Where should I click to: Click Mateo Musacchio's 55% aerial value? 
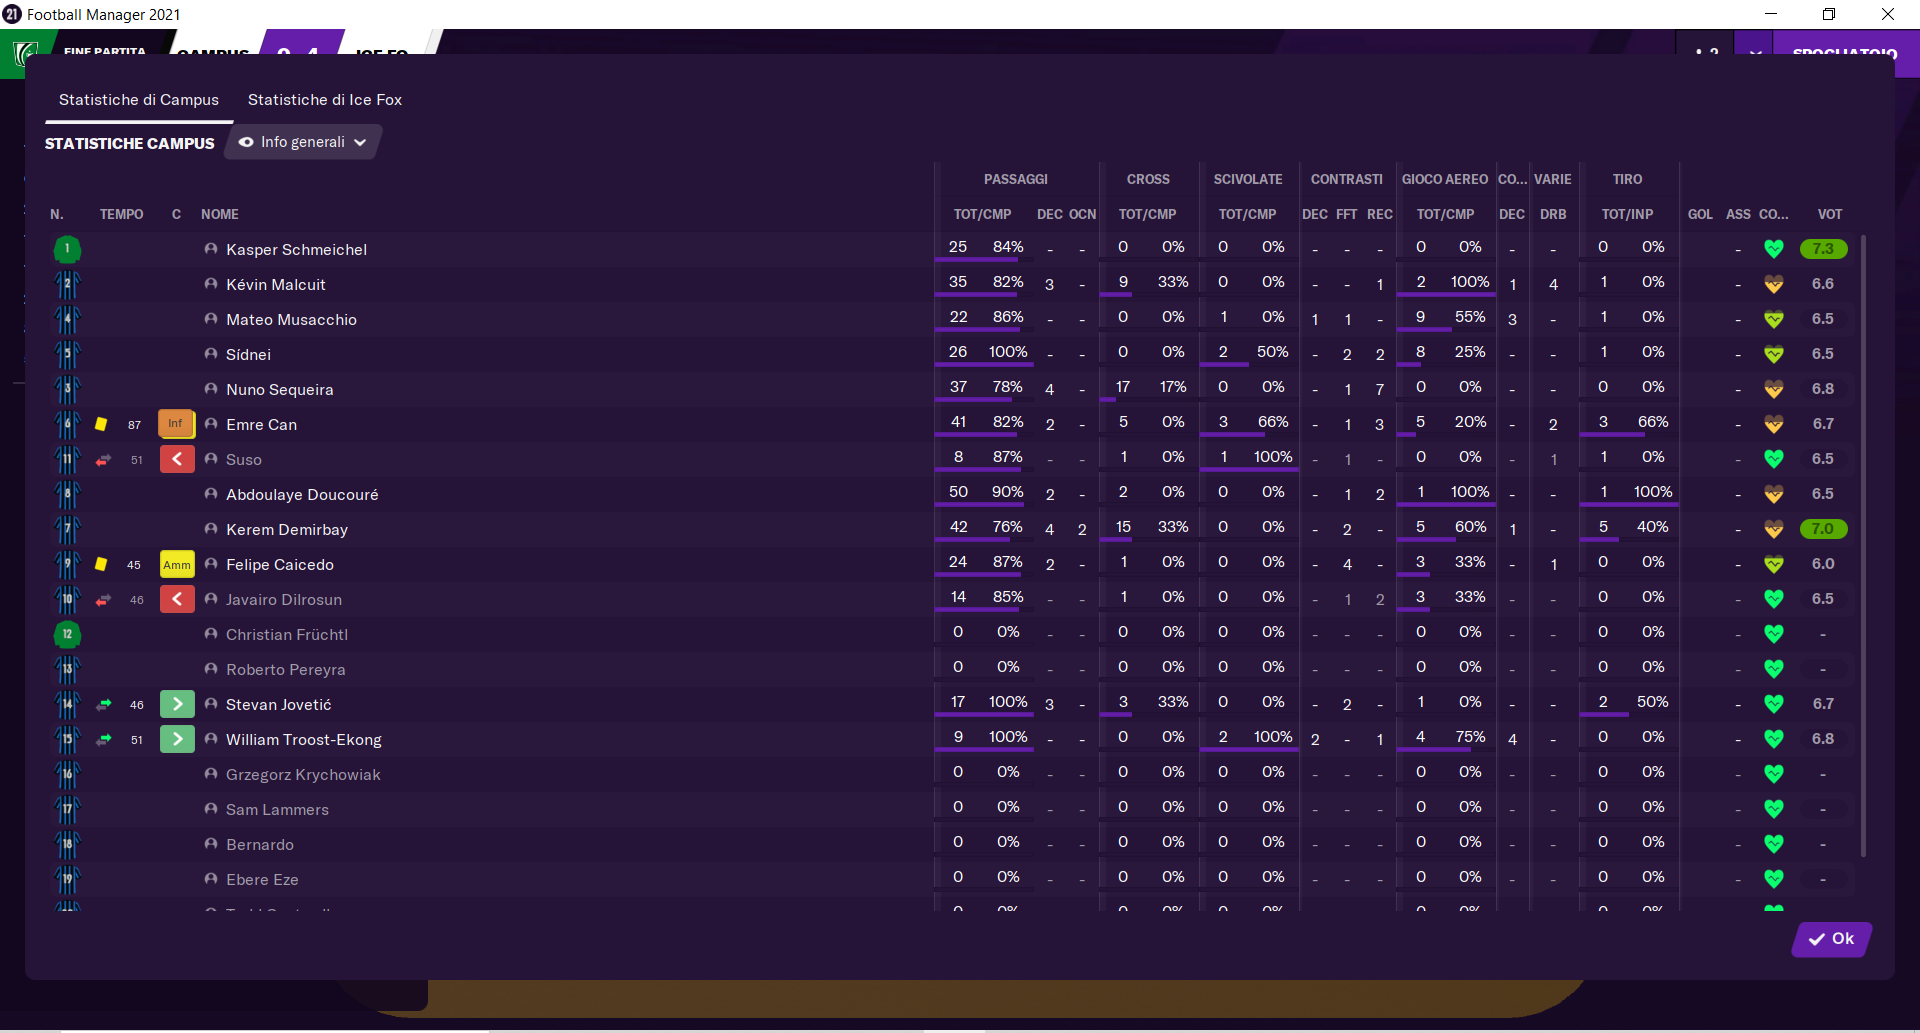[1470, 317]
